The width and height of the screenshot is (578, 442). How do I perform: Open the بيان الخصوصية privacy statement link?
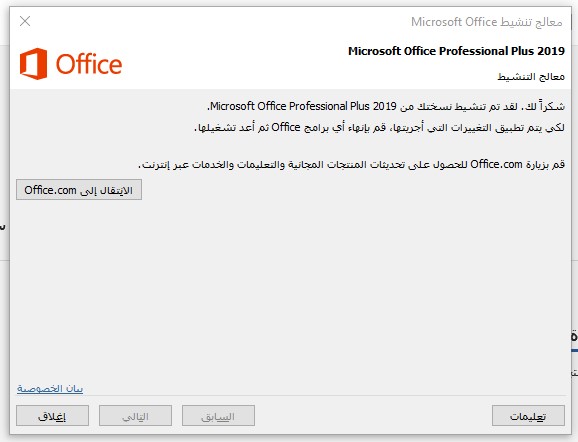coord(50,389)
